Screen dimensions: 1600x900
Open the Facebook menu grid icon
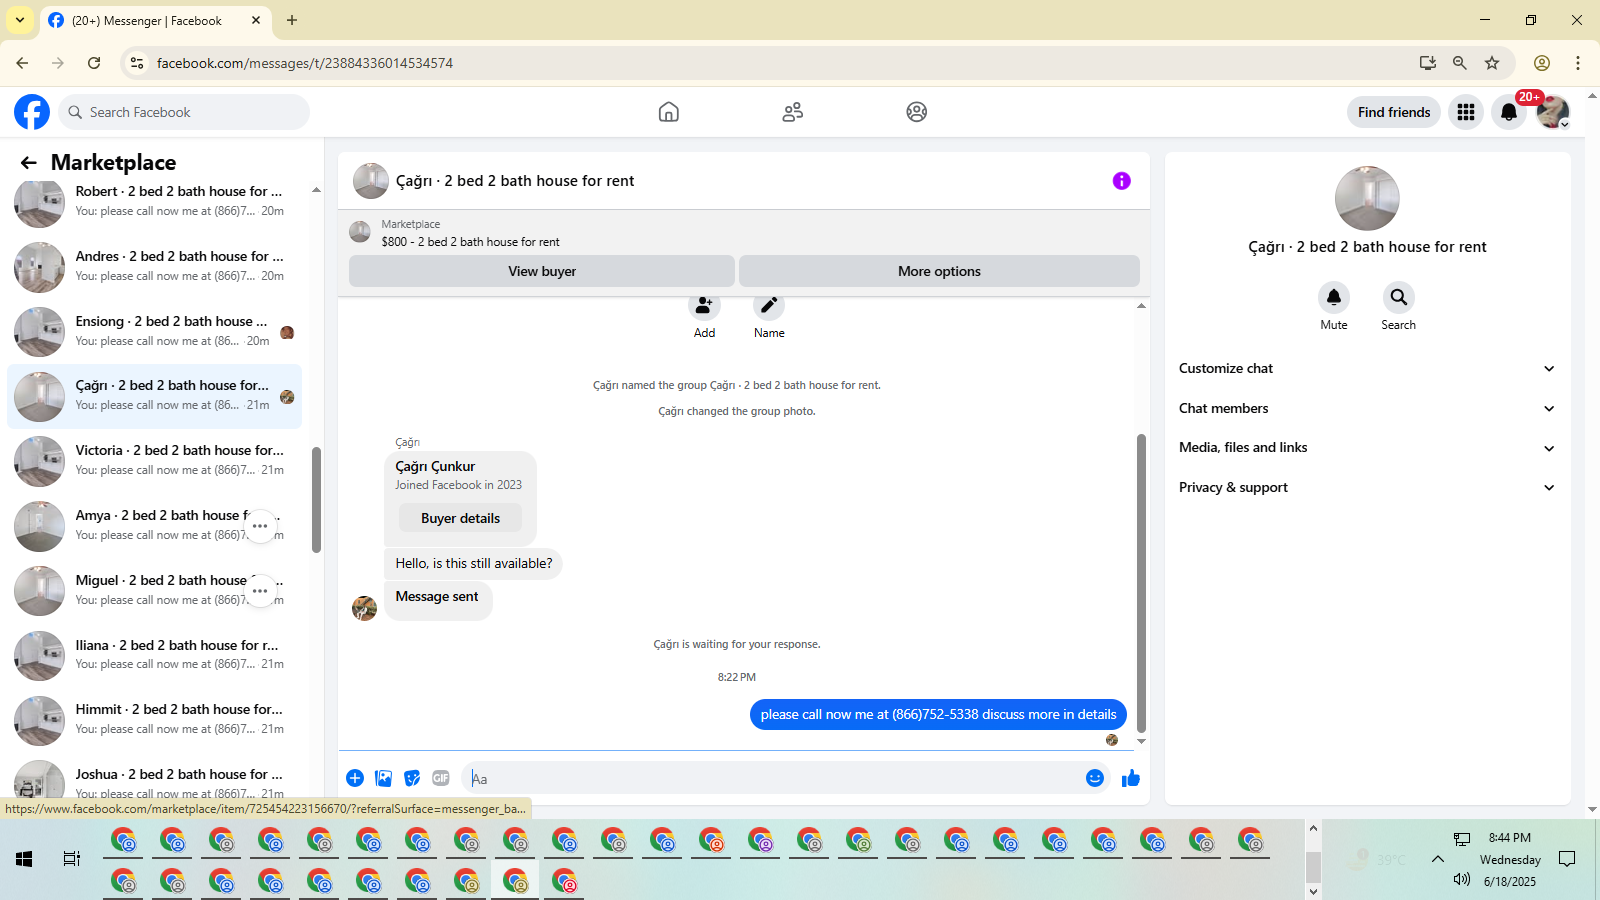pos(1466,112)
